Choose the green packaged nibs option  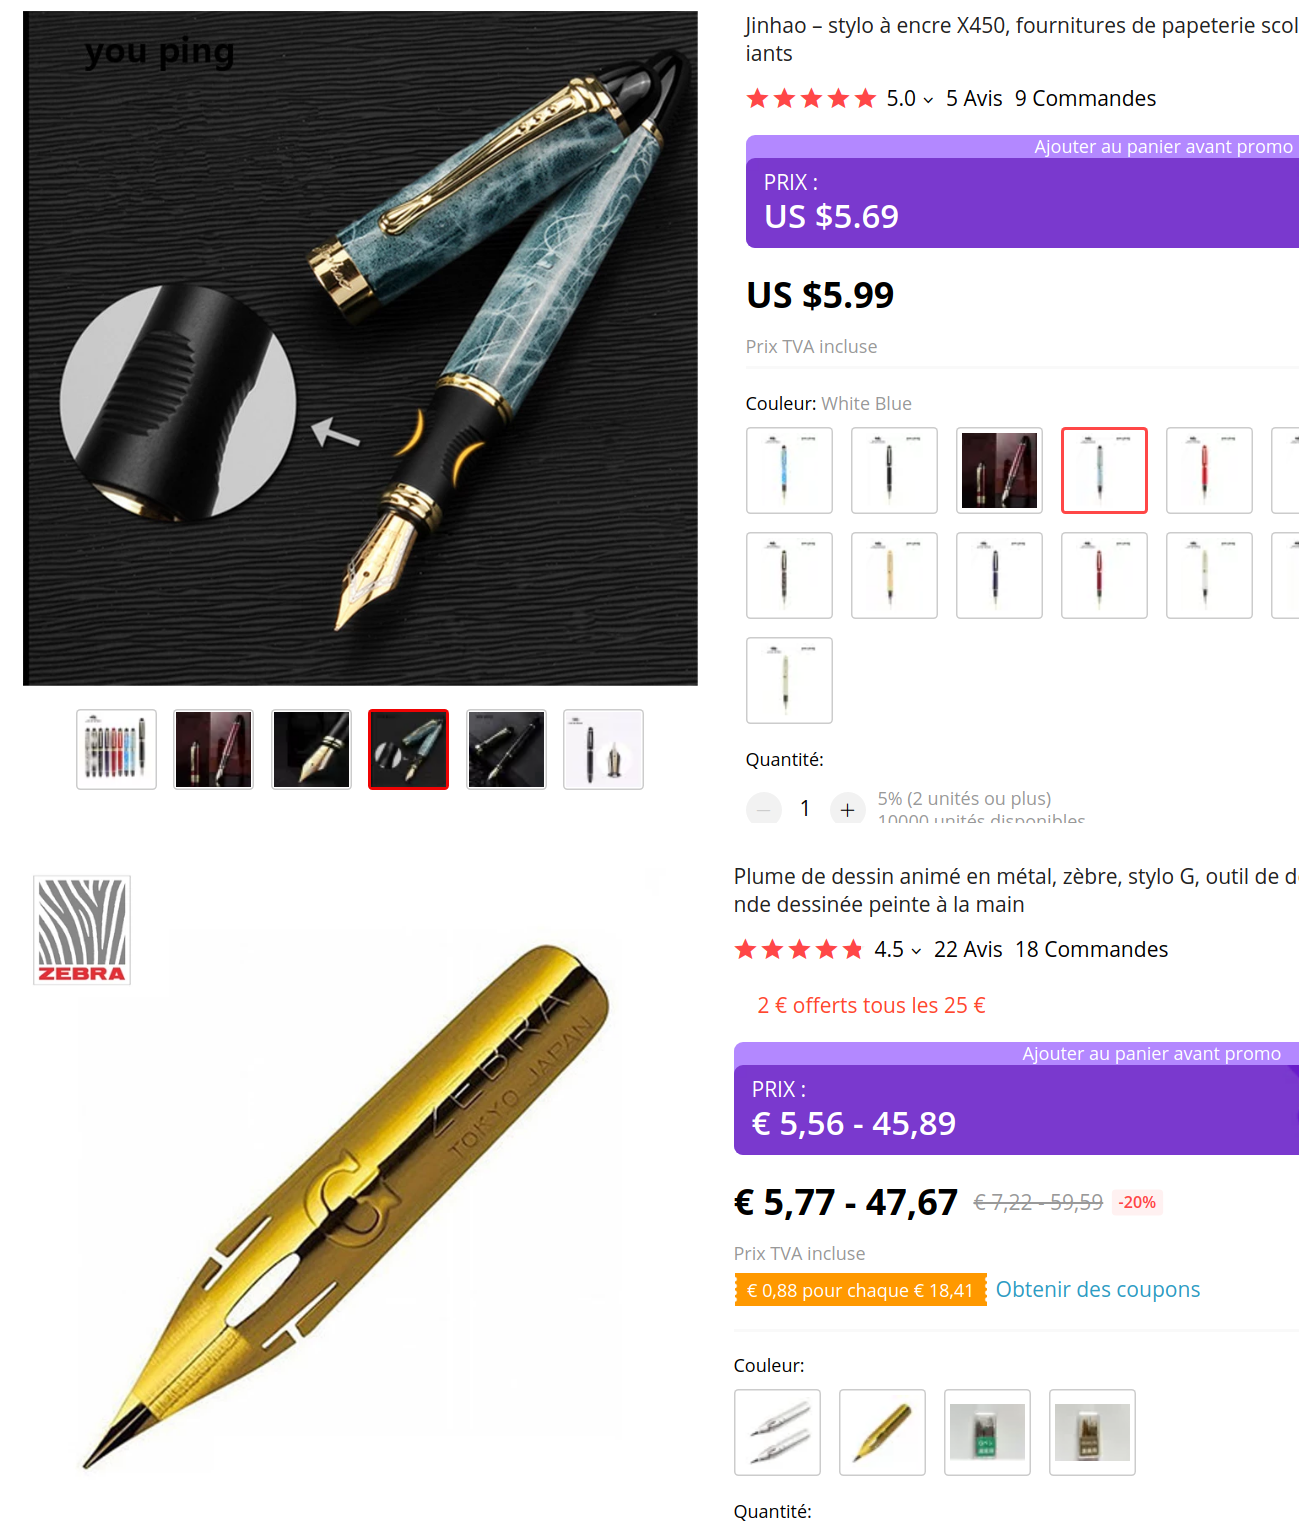tap(987, 1432)
